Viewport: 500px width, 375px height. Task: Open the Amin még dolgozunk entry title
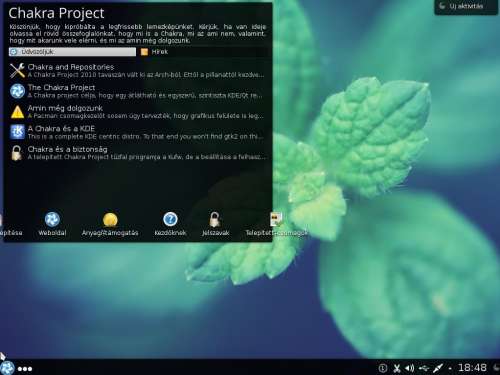pyautogui.click(x=65, y=108)
